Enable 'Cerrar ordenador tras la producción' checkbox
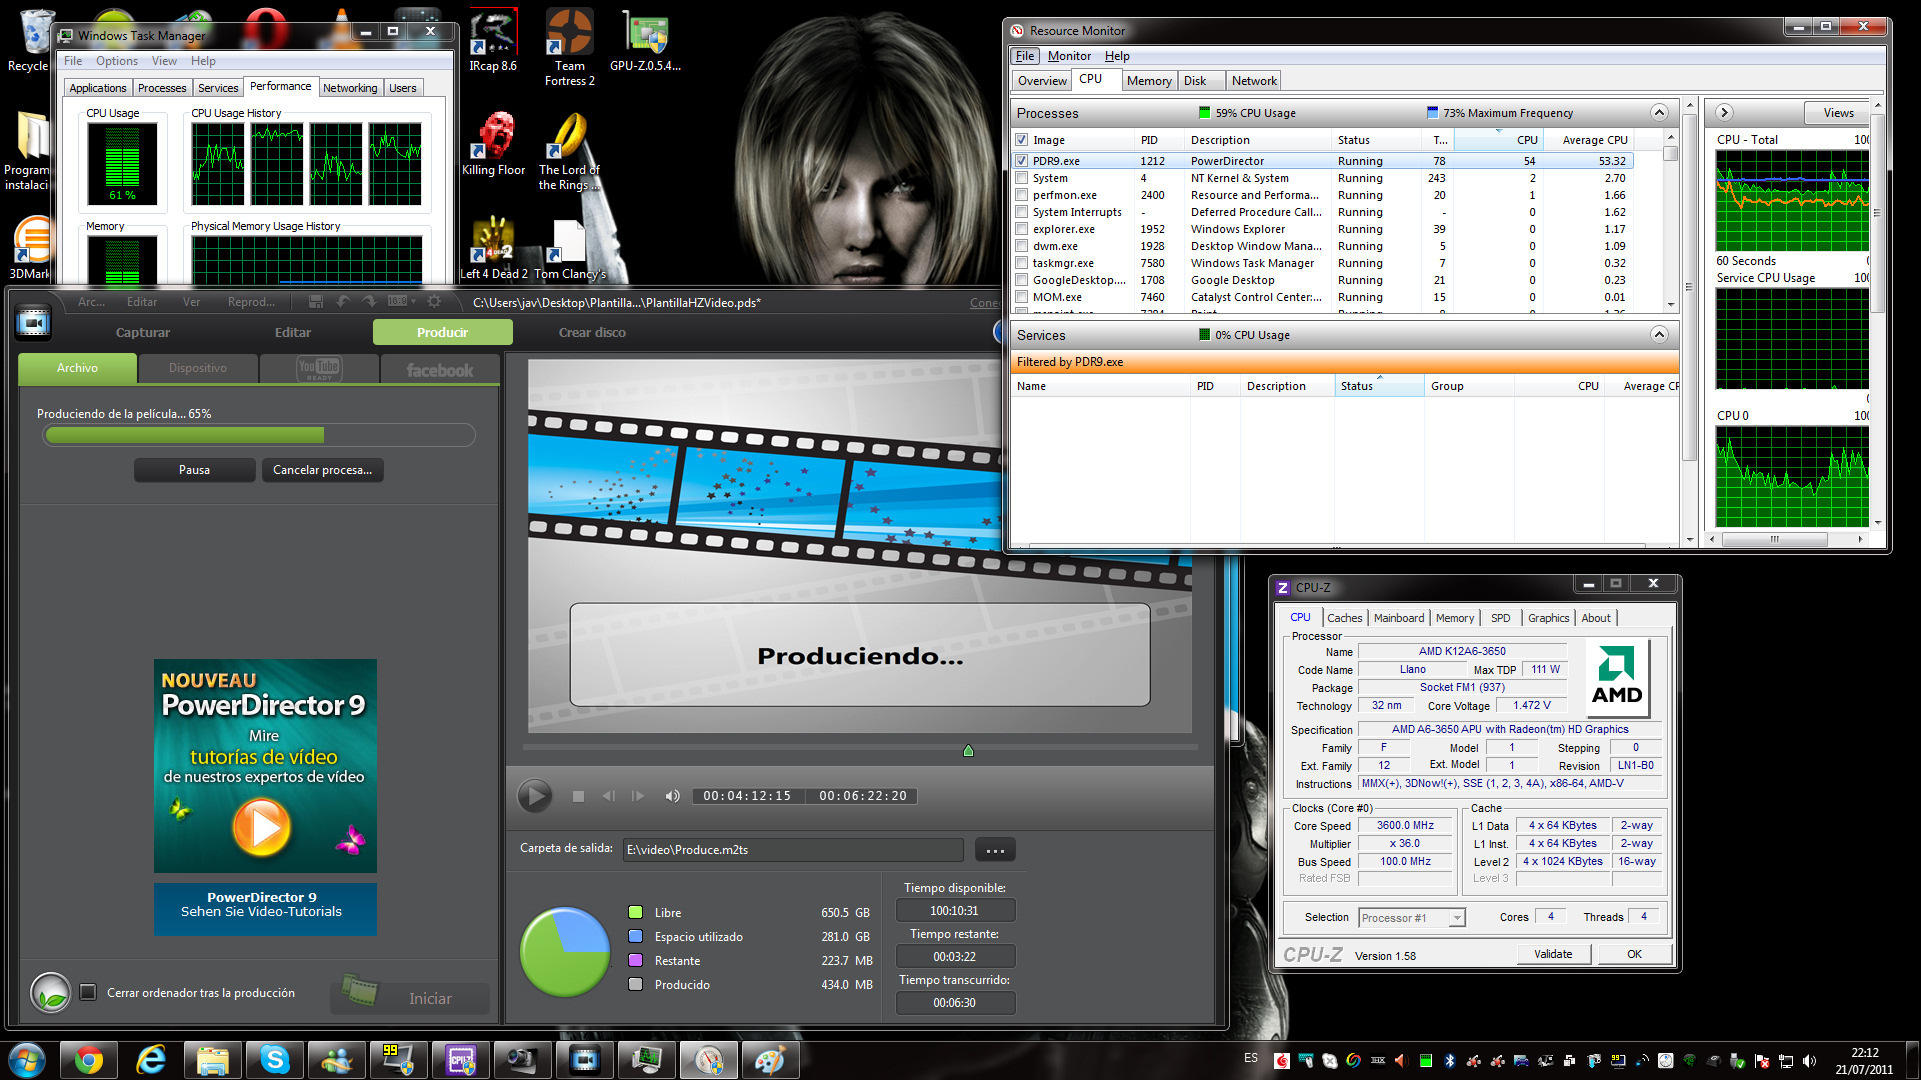1921x1080 pixels. (x=88, y=992)
